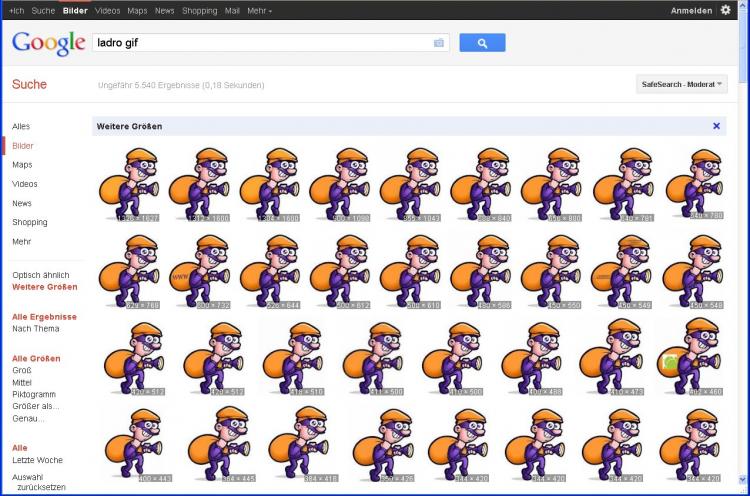Screen dimensions: 750x496
Task: Expand the Mehr menu in top bar
Action: (259, 10)
